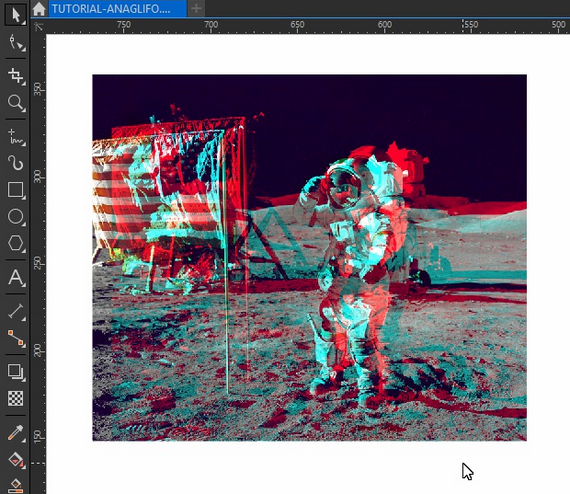Pick the Transparency checkerboard tool
Viewport: 570px width, 494px height.
coord(15,398)
